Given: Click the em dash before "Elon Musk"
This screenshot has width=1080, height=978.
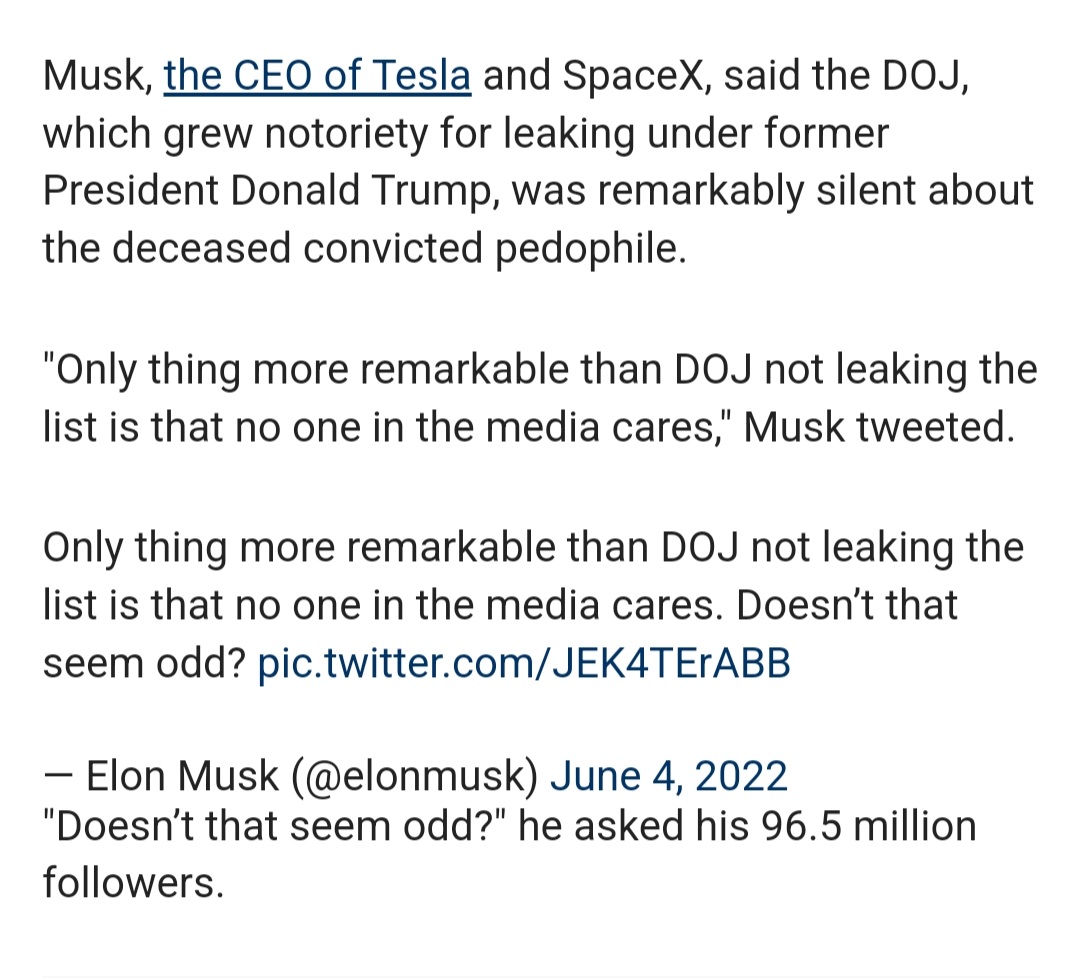Looking at the screenshot, I should pyautogui.click(x=58, y=776).
